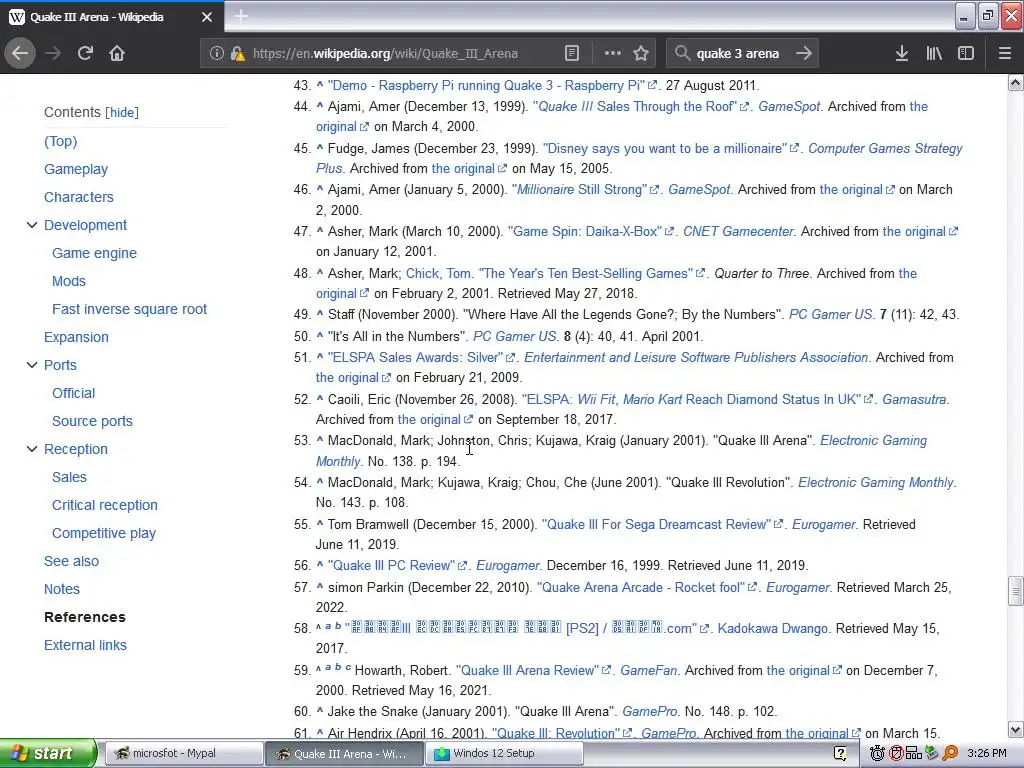Image resolution: width=1024 pixels, height=768 pixels.
Task: Toggle reader view for this article
Action: point(571,53)
